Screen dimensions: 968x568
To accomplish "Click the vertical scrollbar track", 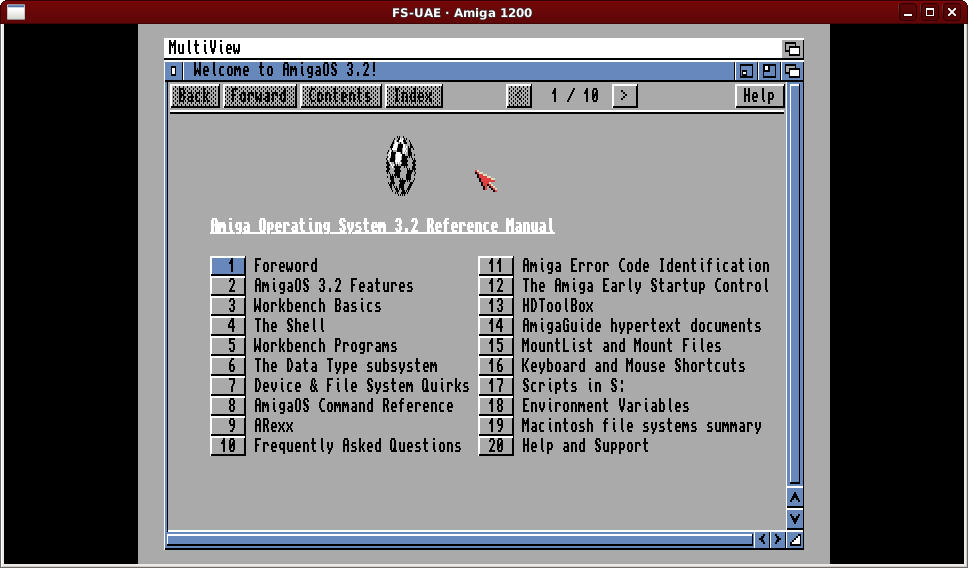I will coord(795,284).
